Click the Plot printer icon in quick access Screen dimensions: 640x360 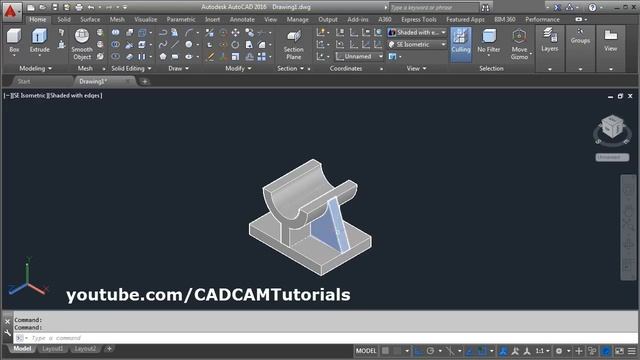click(x=79, y=7)
